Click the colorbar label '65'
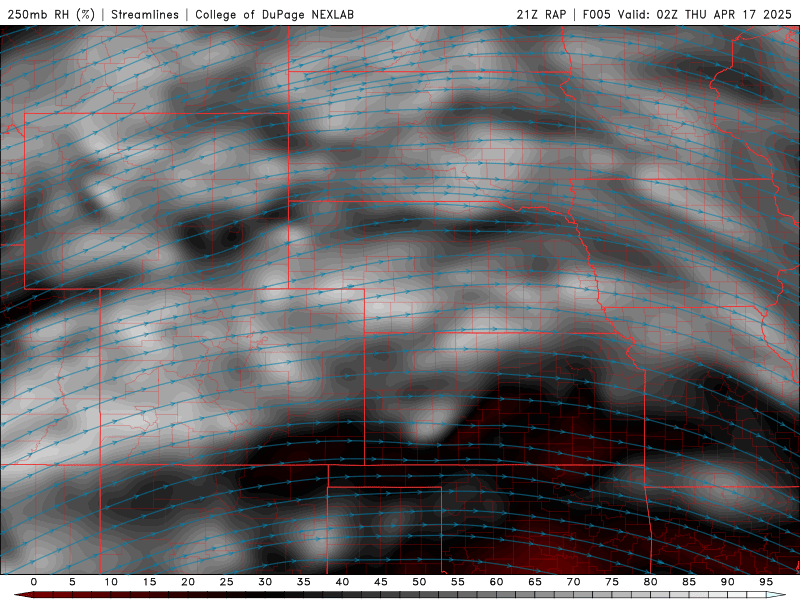Screen dimensions: 800x600 pos(535,582)
